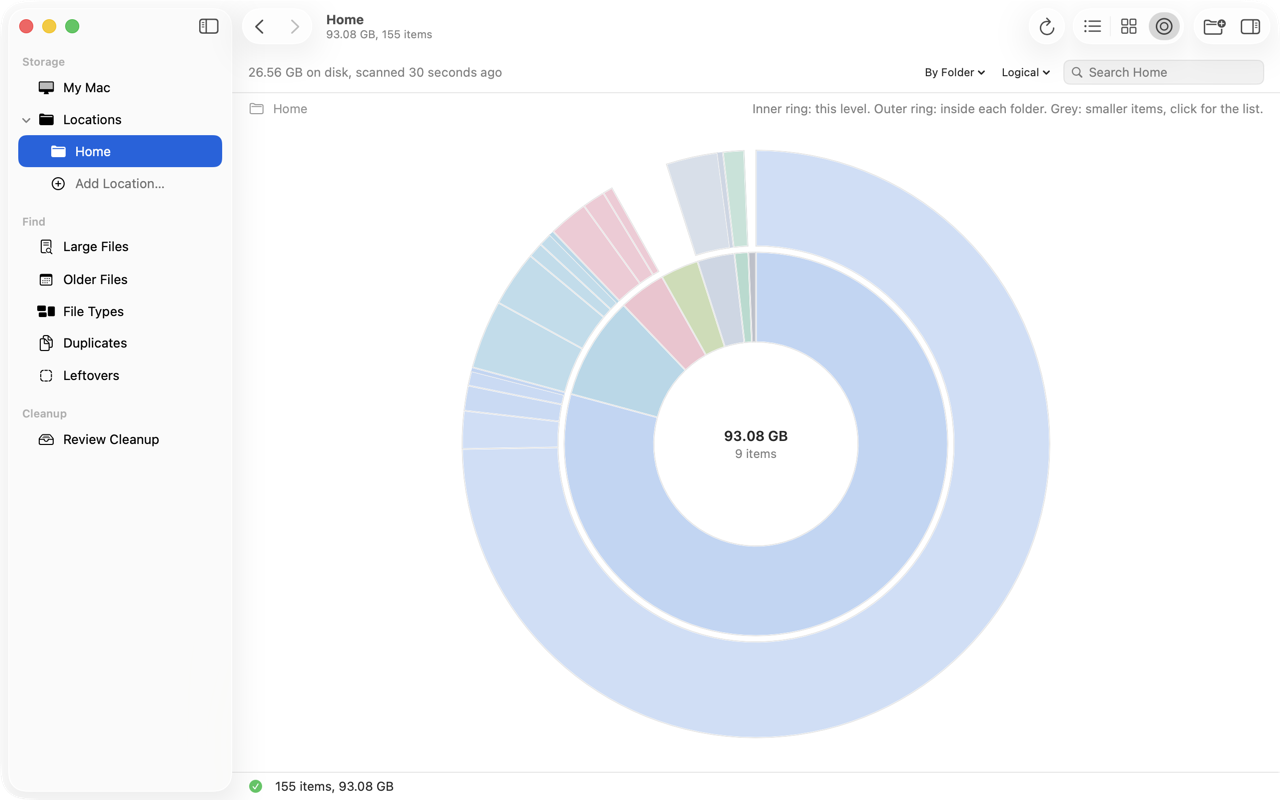Open Duplicates finder
The image size is (1280, 800).
[x=120, y=343]
